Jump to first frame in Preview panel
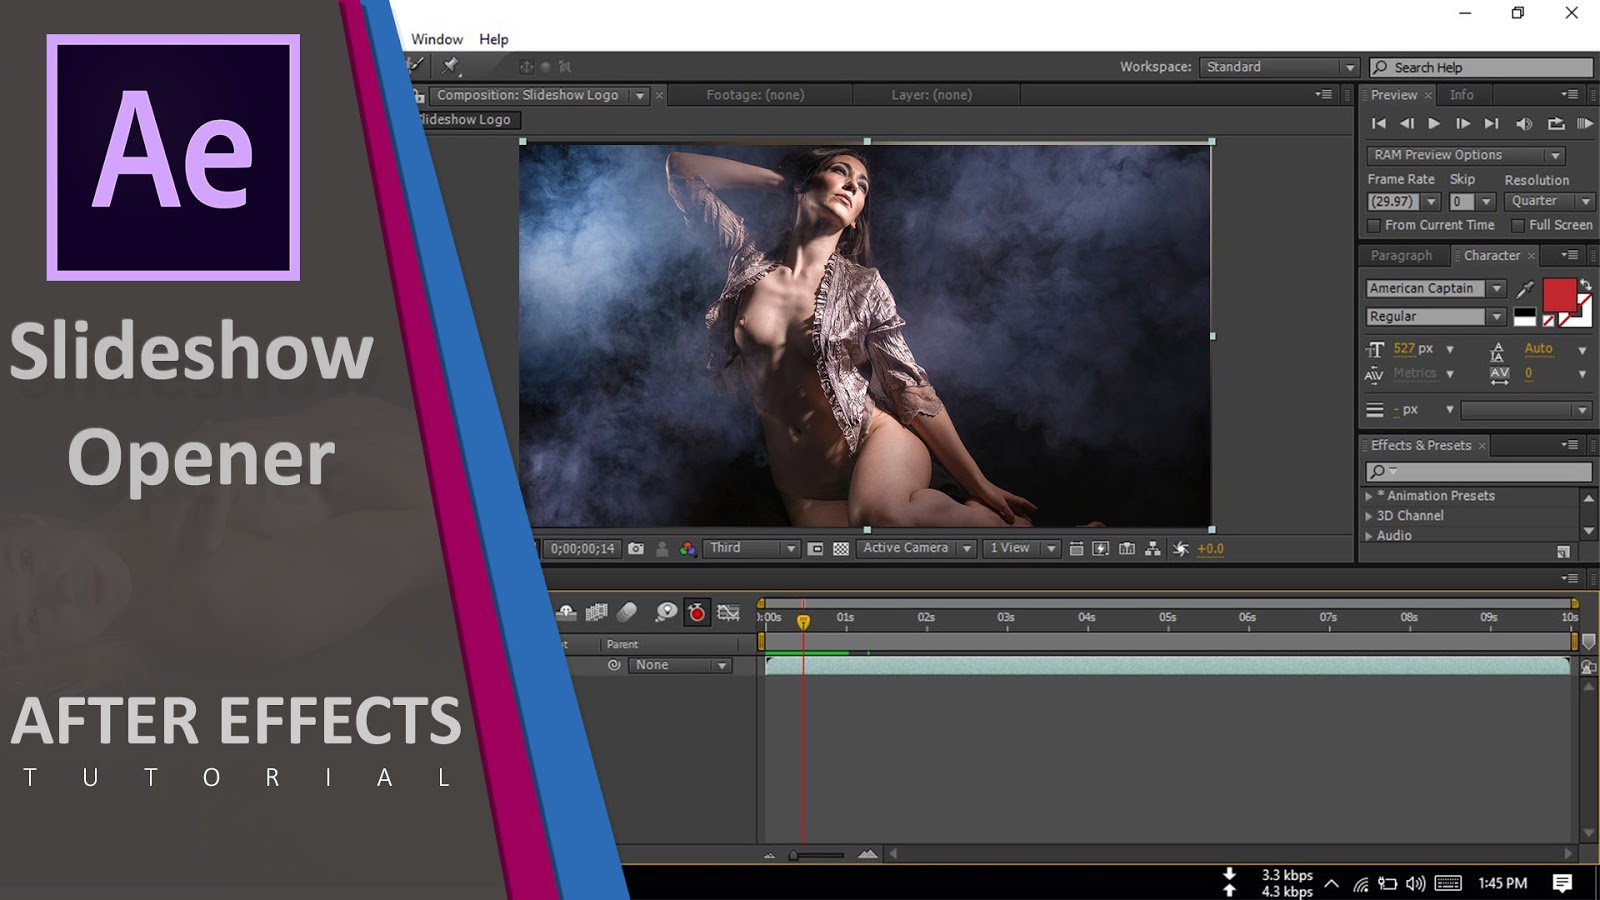 point(1379,124)
